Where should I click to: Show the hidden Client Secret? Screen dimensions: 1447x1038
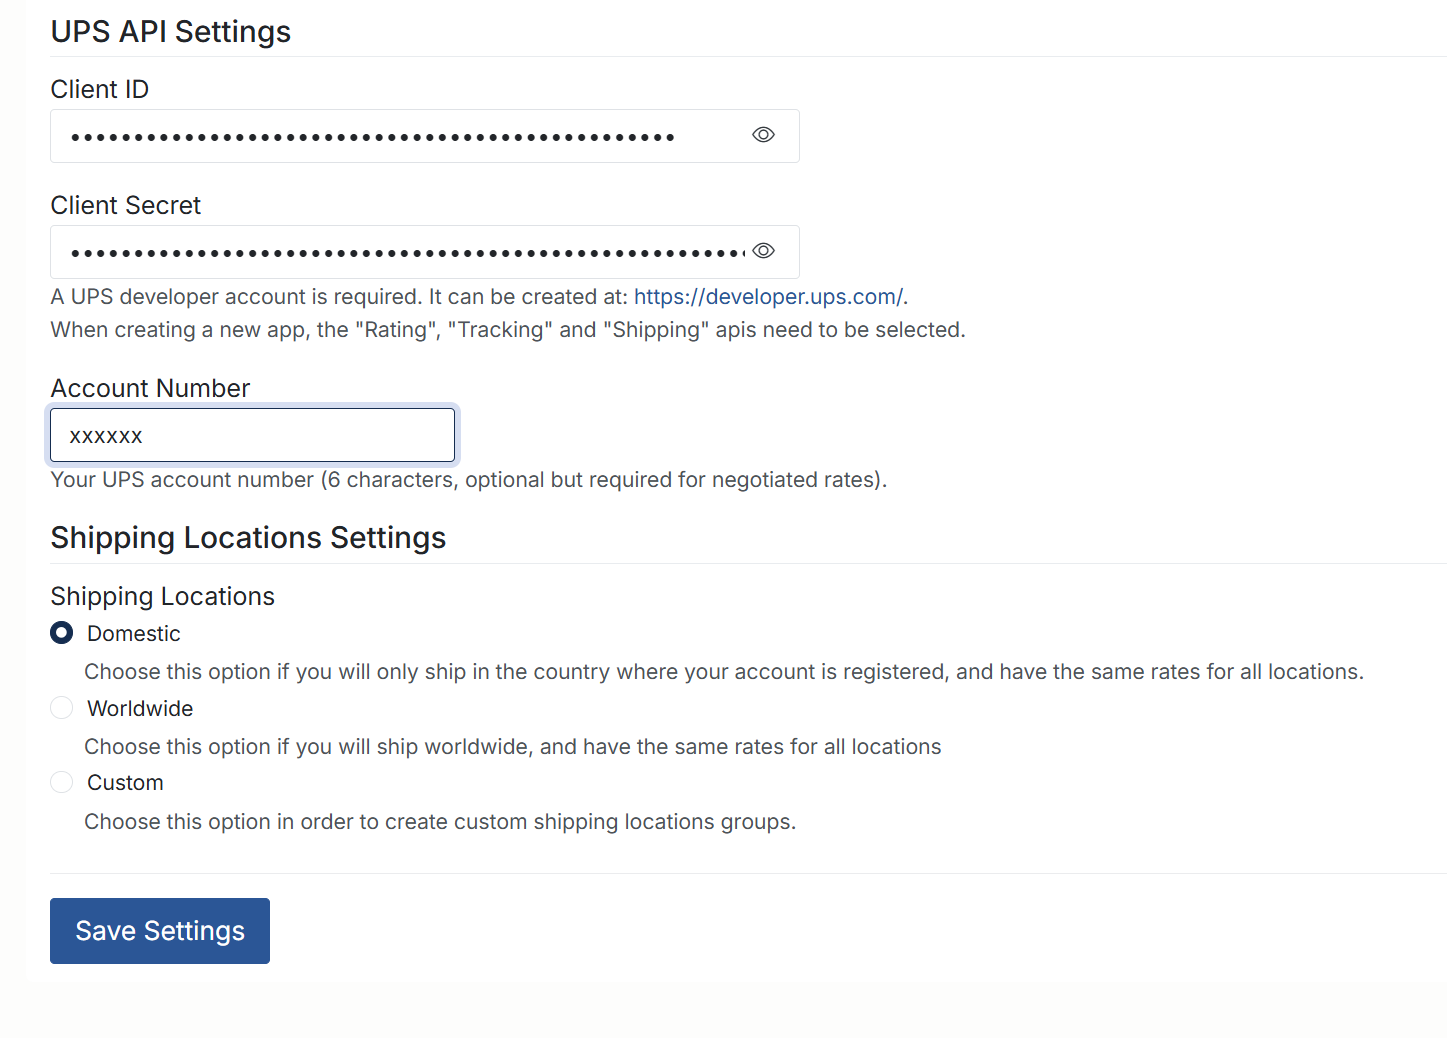click(763, 251)
